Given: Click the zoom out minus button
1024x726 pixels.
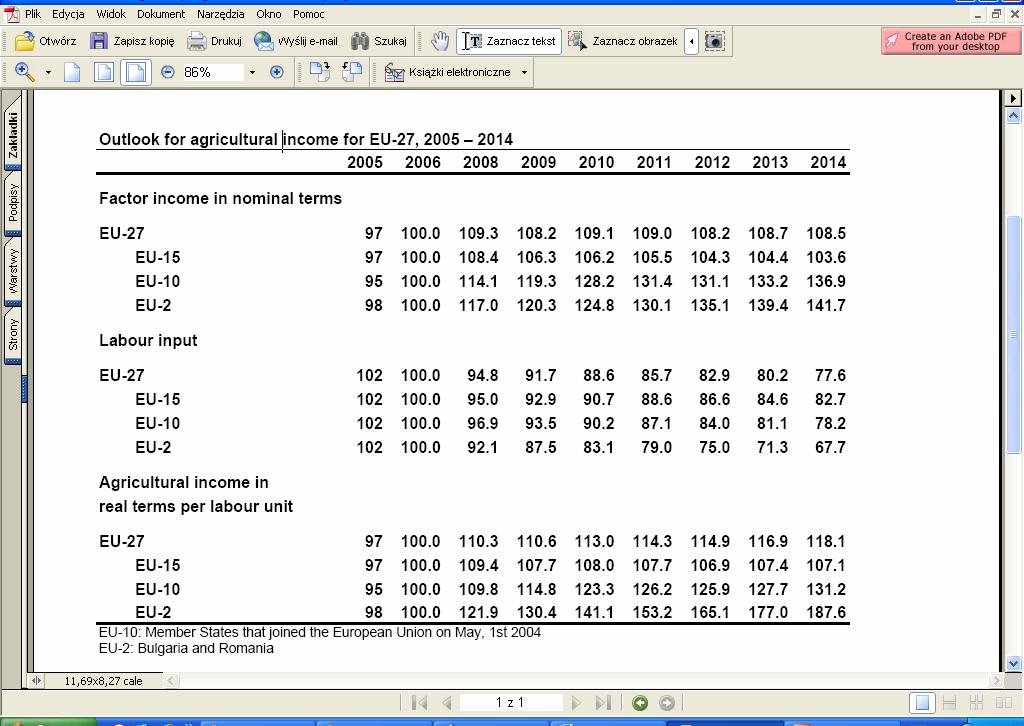Looking at the screenshot, I should click(x=168, y=72).
